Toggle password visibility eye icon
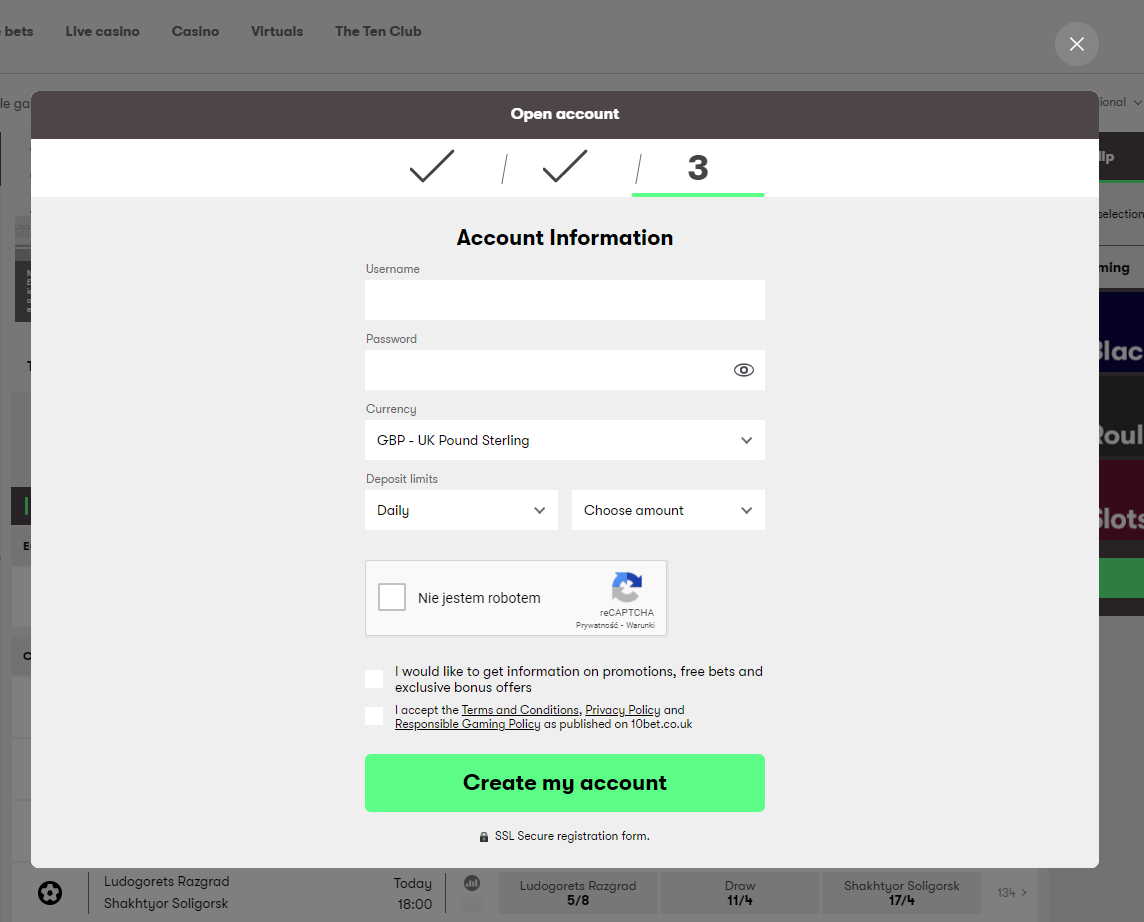1144x922 pixels. [x=743, y=370]
